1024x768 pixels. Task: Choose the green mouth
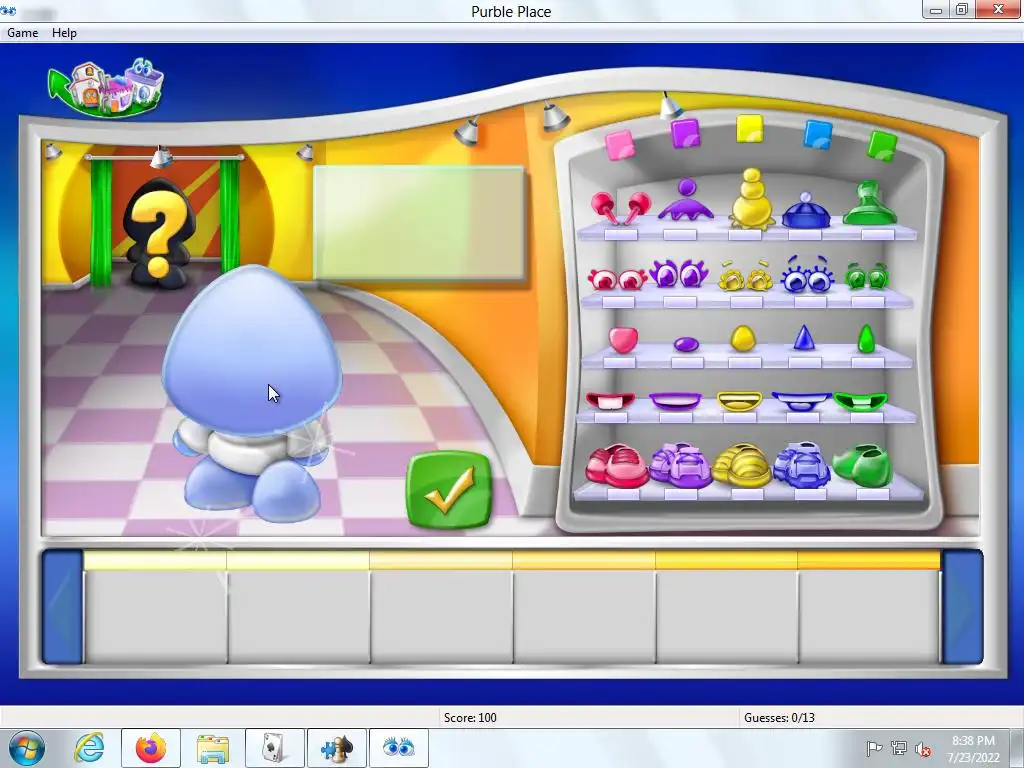pyautogui.click(x=861, y=401)
